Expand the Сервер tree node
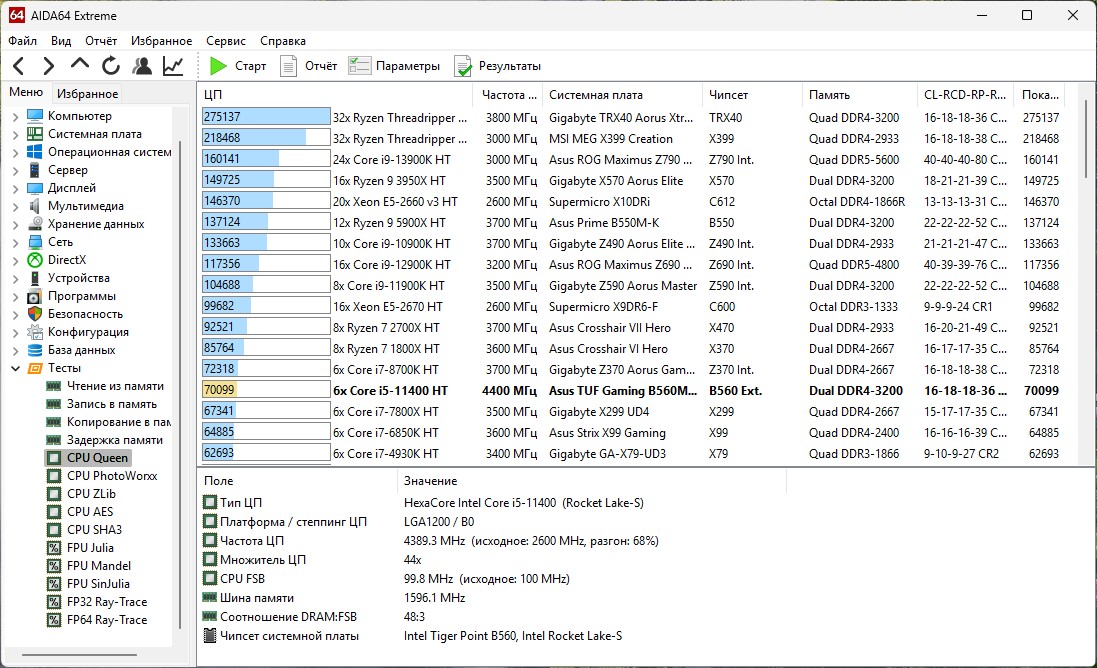The width and height of the screenshot is (1097, 668). tap(15, 171)
